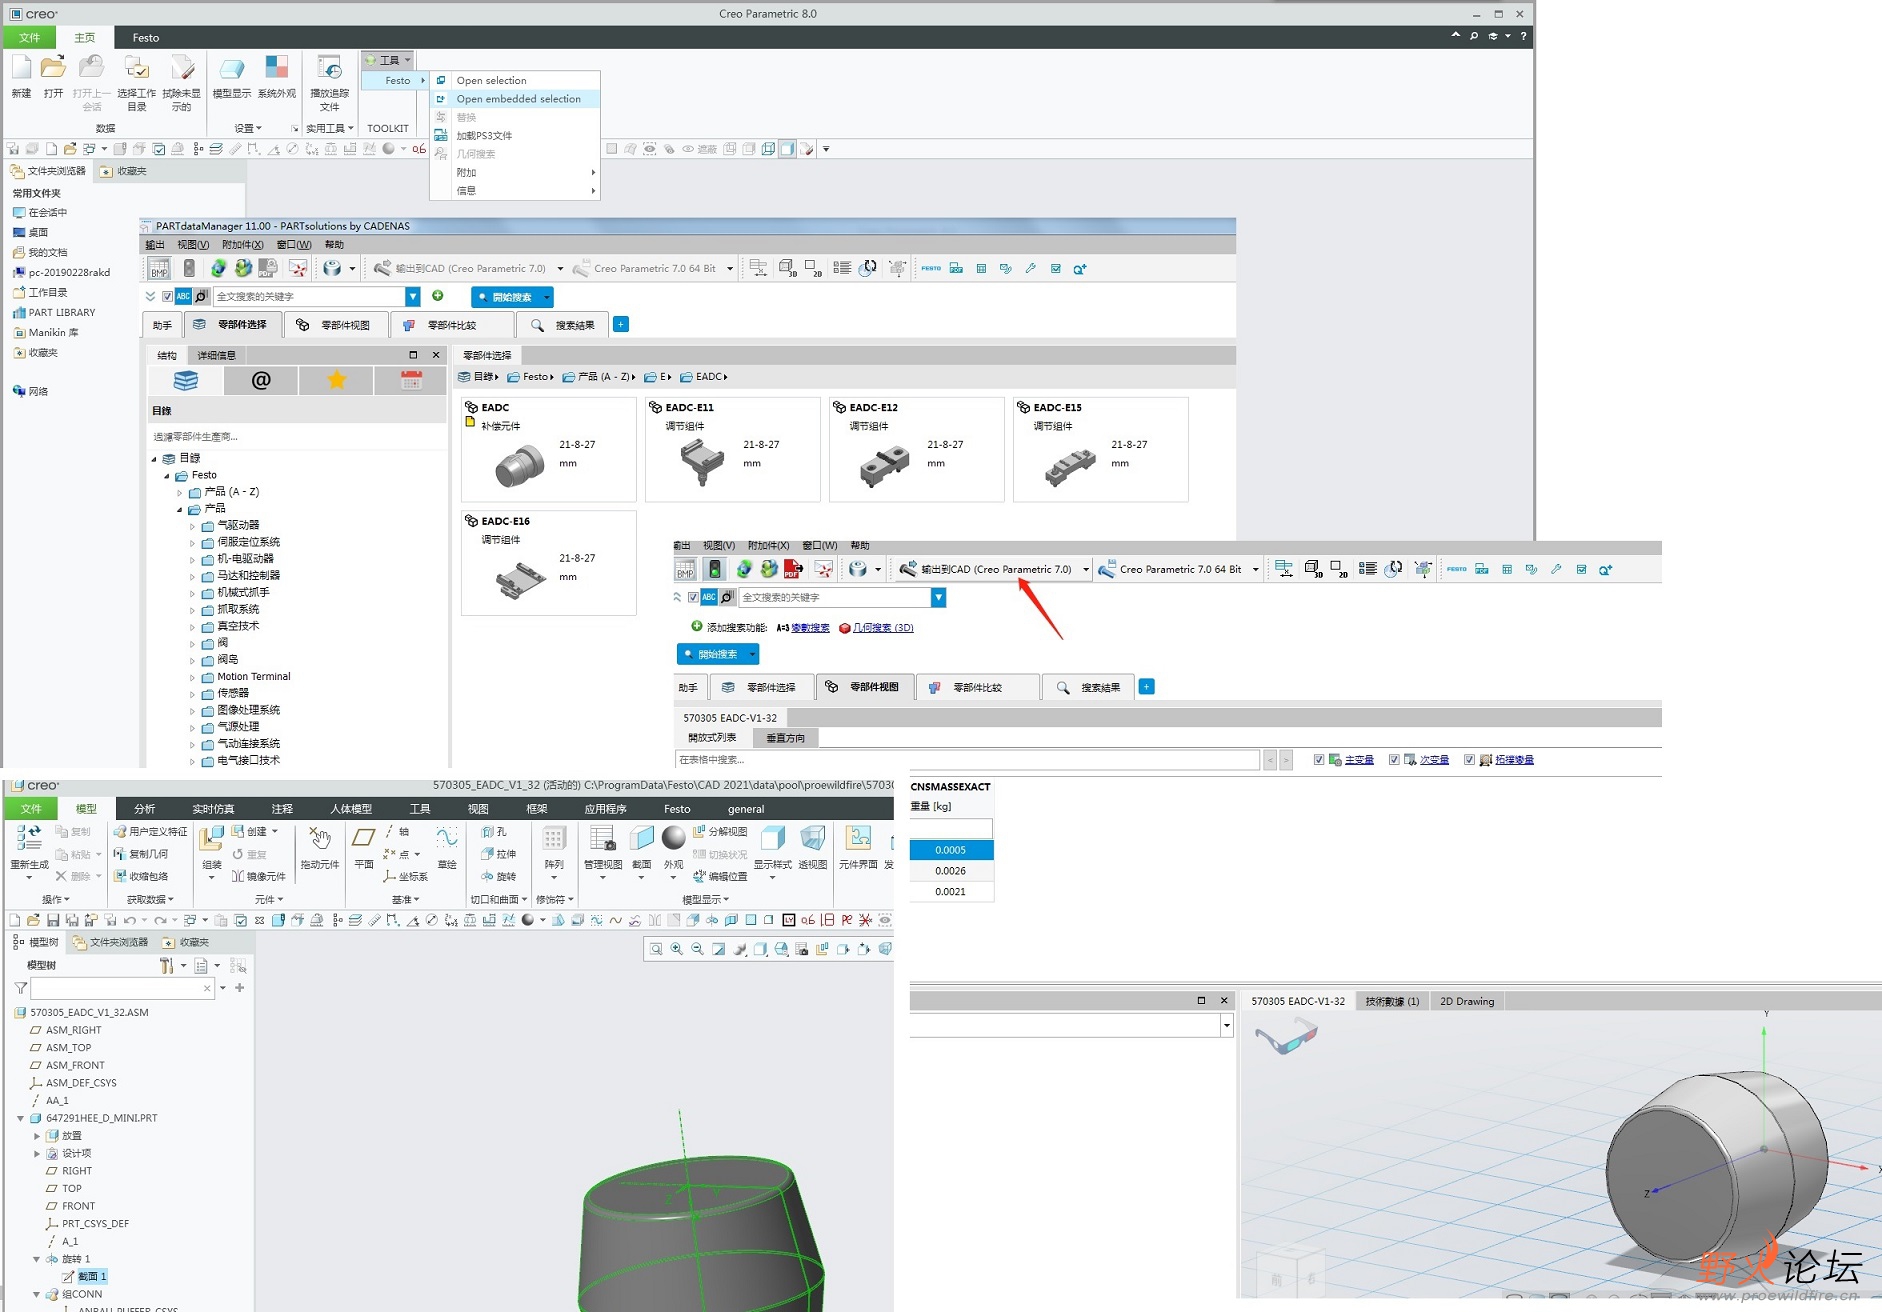Click the @ icon in the structure panel
Image resolution: width=1882 pixels, height=1312 pixels.
(261, 380)
